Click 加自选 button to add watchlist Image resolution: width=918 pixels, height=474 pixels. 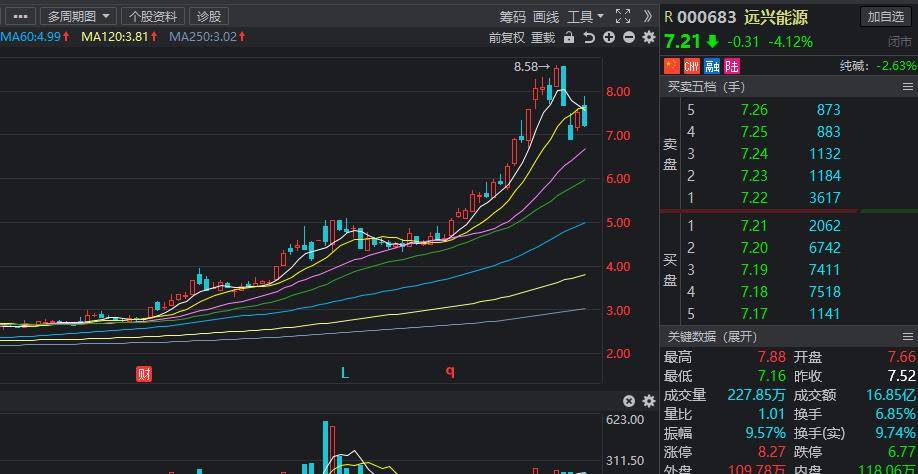point(886,16)
